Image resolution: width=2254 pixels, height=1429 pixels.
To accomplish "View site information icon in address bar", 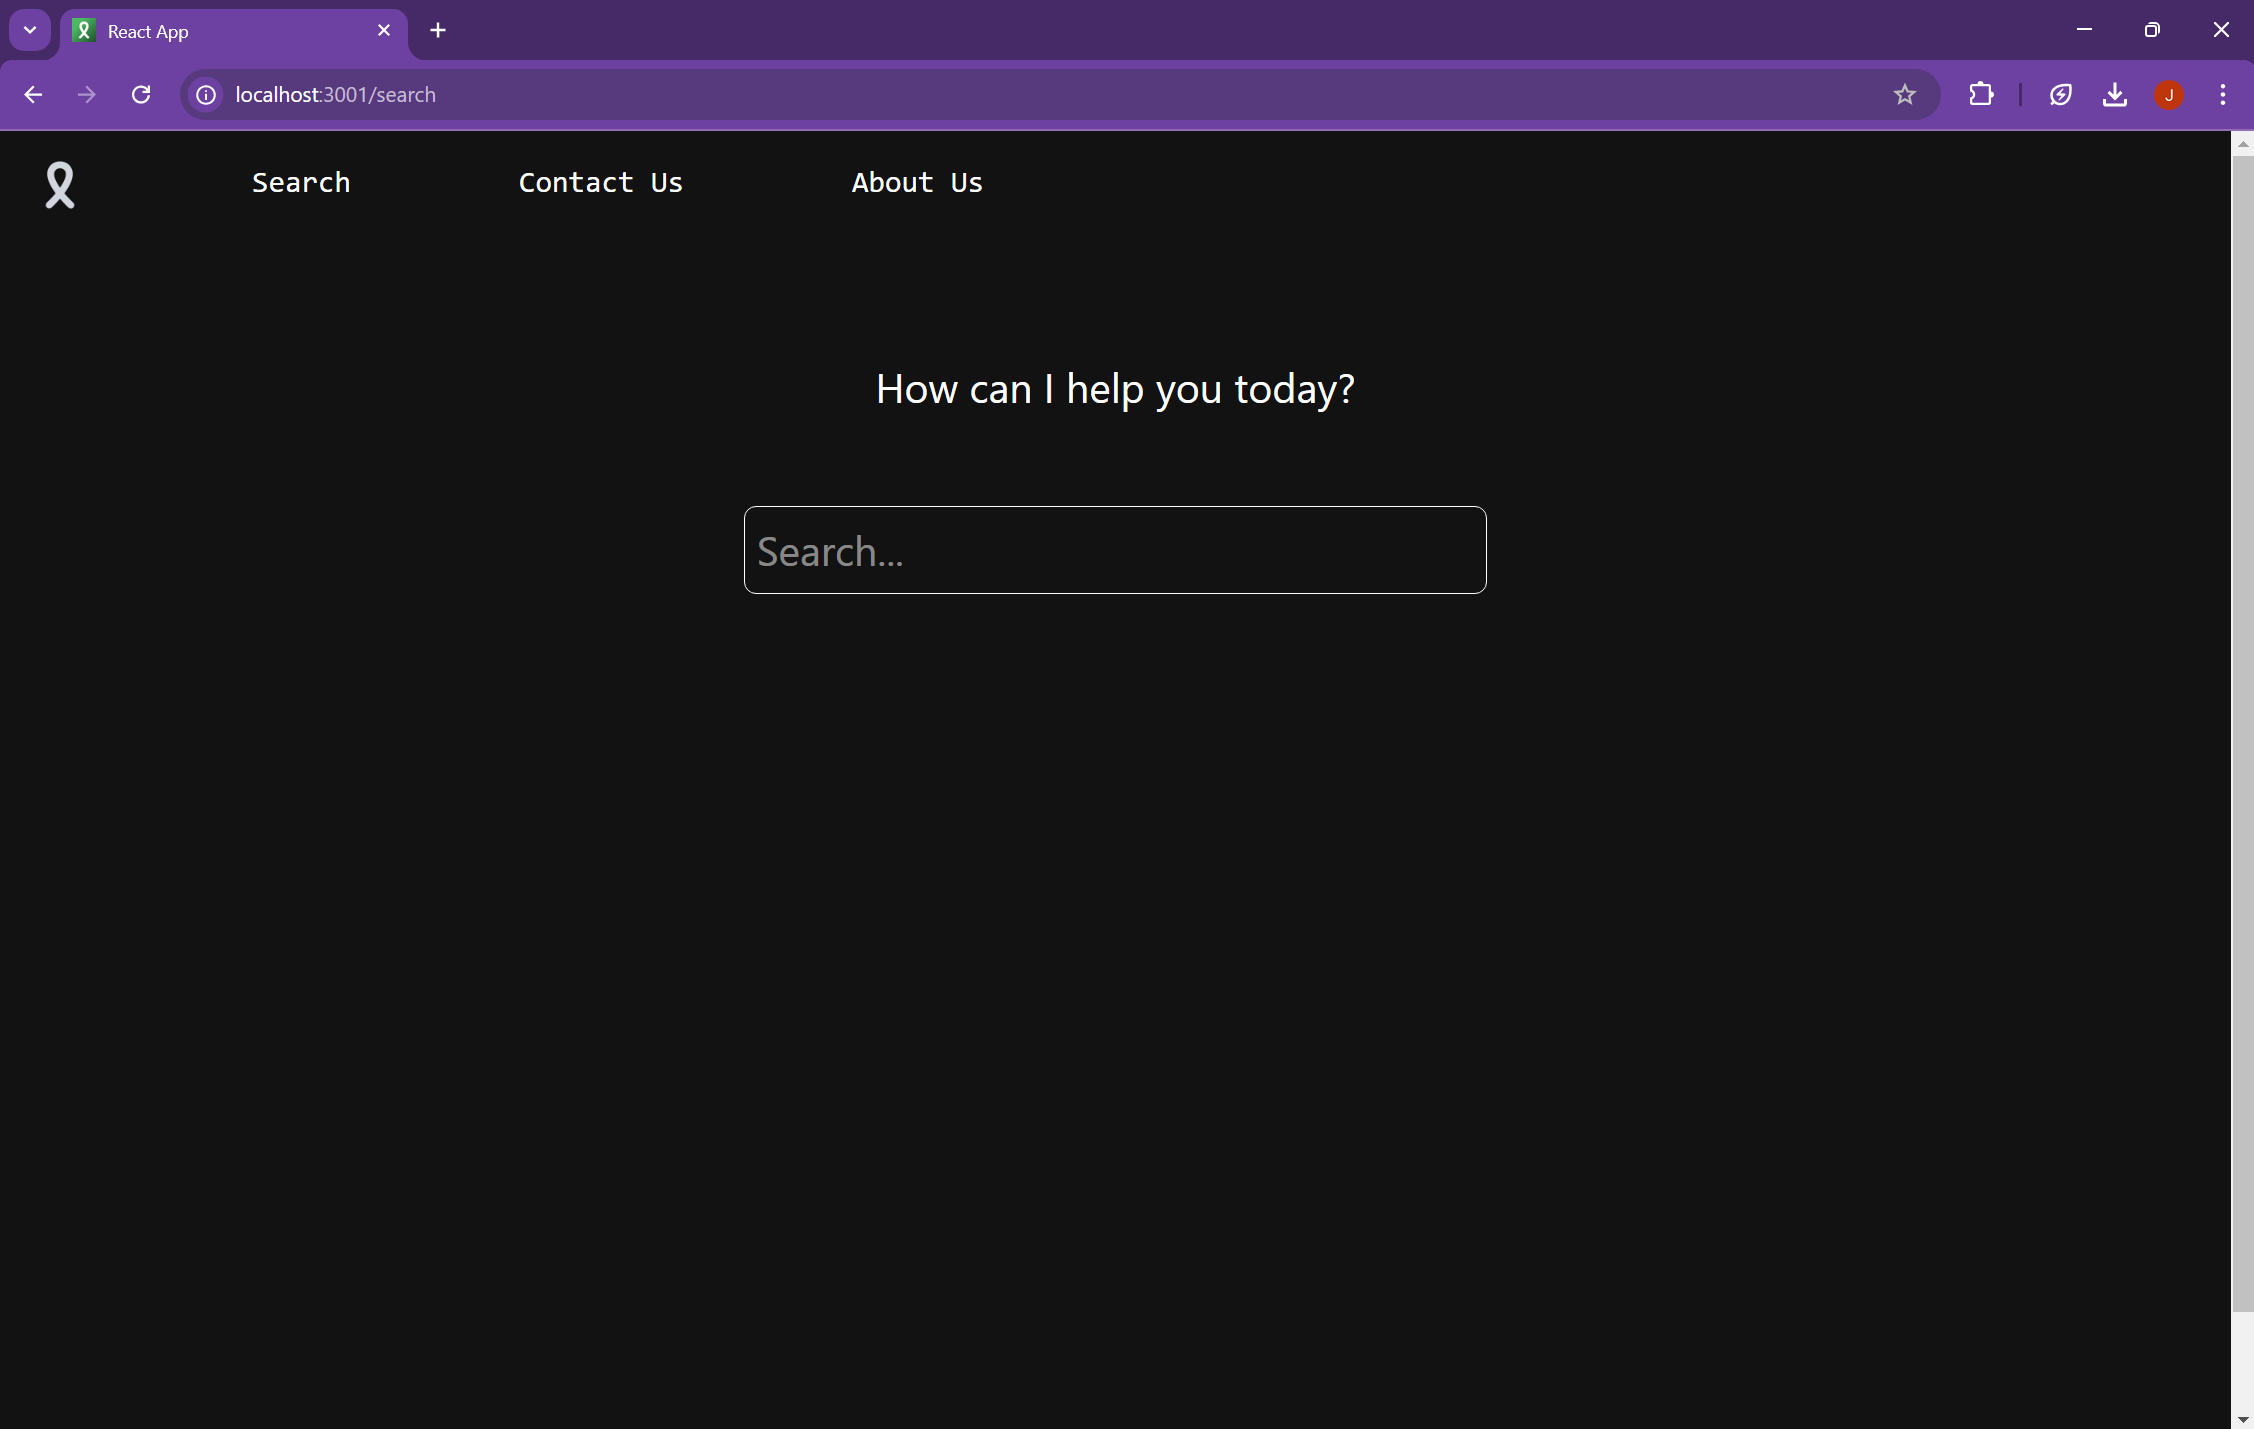I will [206, 95].
